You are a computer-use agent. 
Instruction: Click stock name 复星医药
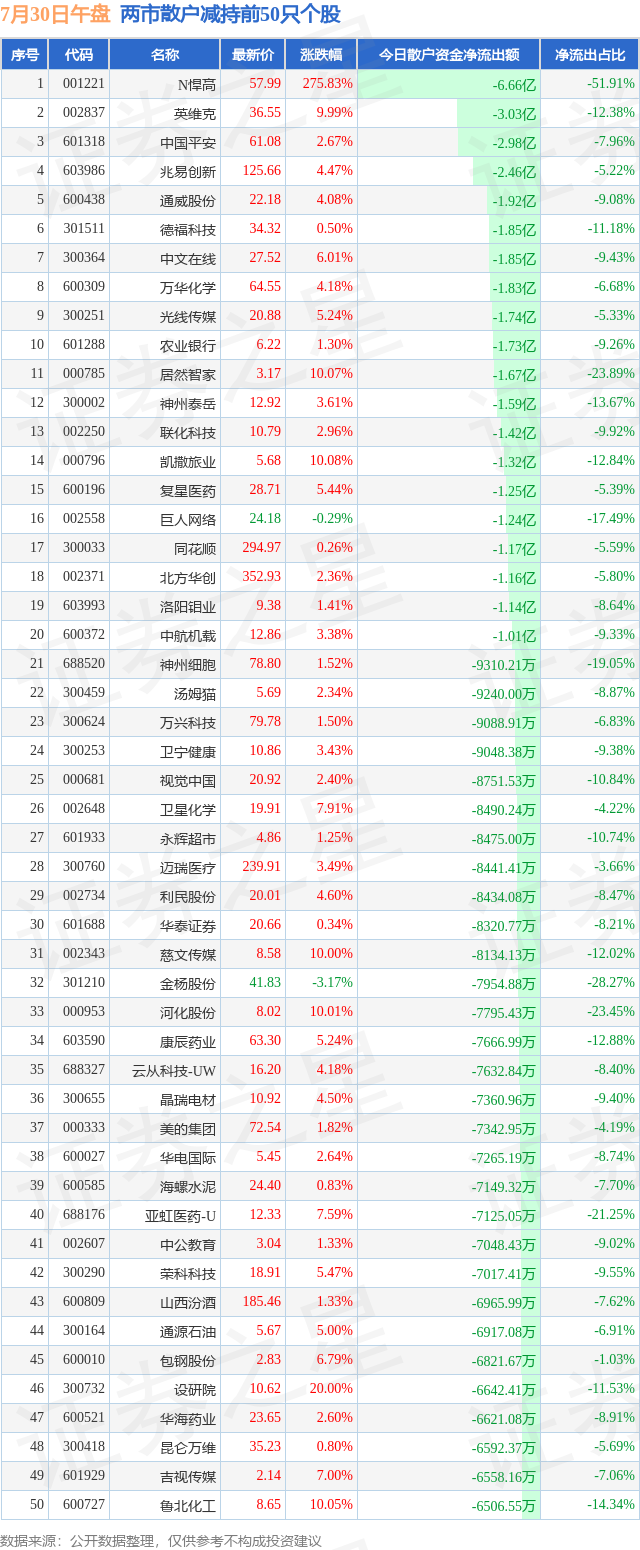pos(188,490)
